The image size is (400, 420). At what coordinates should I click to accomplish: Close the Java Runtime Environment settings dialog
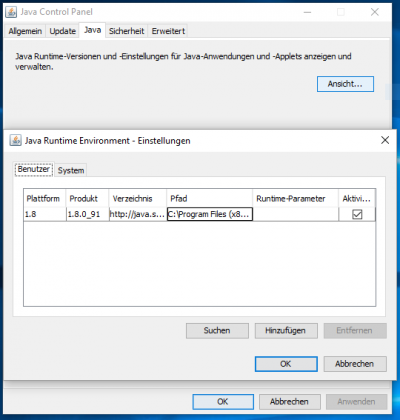coord(385,140)
